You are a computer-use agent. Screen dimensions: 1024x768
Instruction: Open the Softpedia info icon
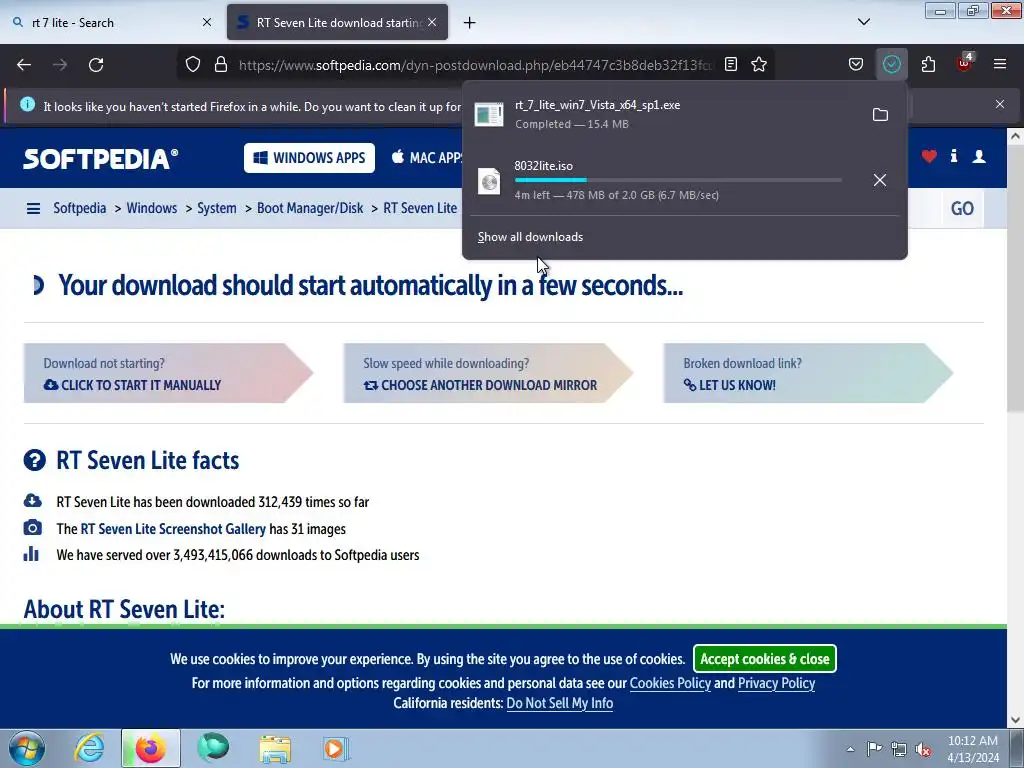click(x=954, y=156)
